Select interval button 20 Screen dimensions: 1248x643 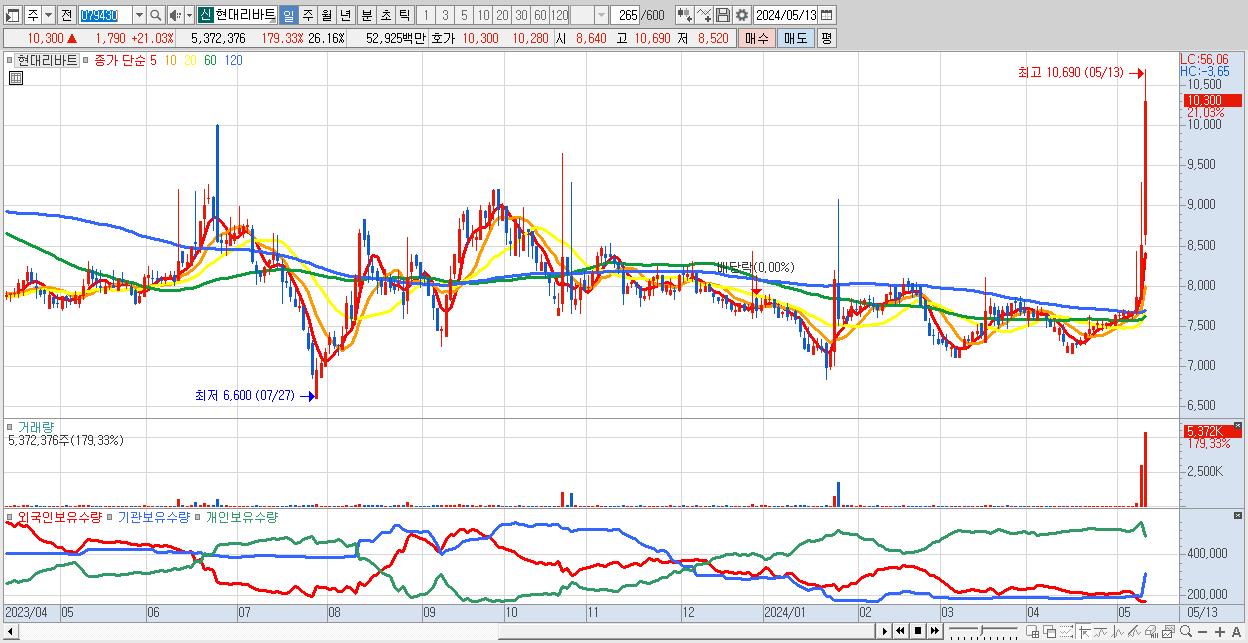point(502,15)
